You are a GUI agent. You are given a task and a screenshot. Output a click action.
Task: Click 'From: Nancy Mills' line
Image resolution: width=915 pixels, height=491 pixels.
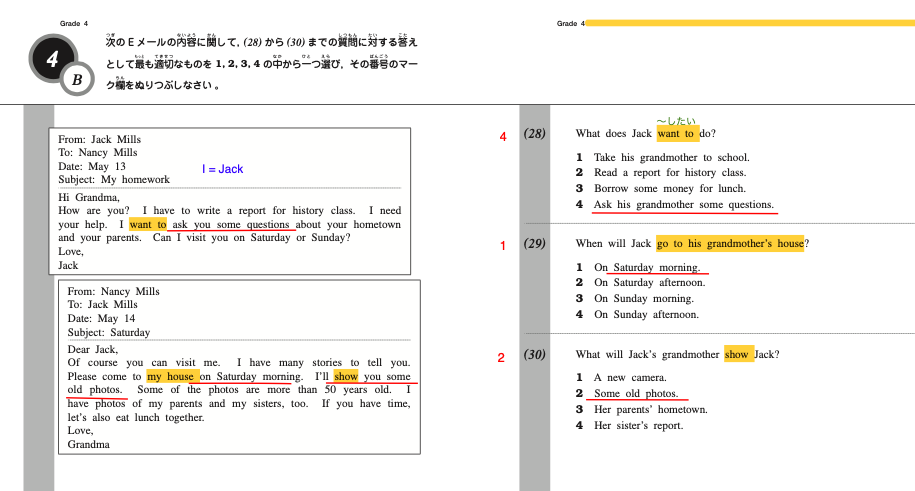coord(113,291)
